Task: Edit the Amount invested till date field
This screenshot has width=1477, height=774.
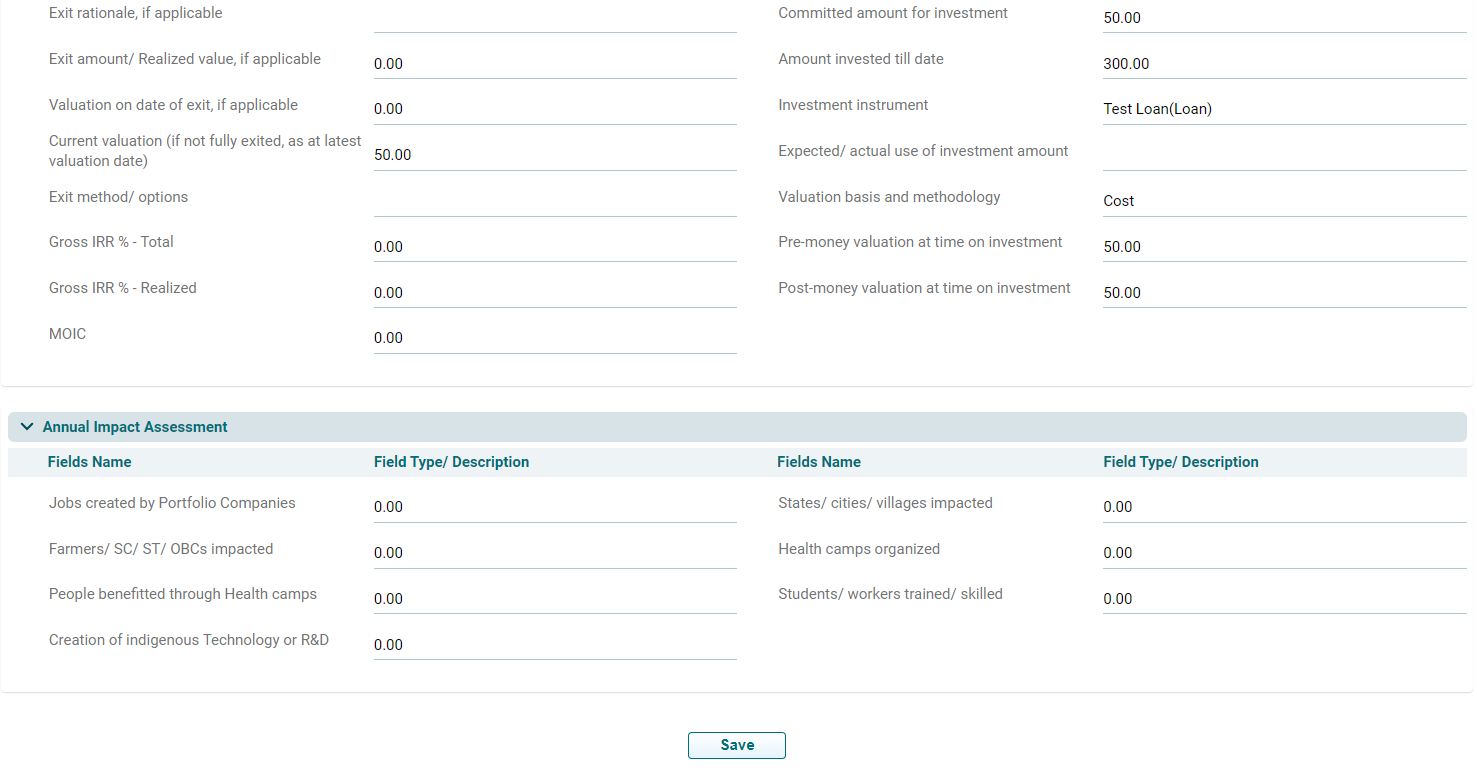Action: [x=1284, y=64]
